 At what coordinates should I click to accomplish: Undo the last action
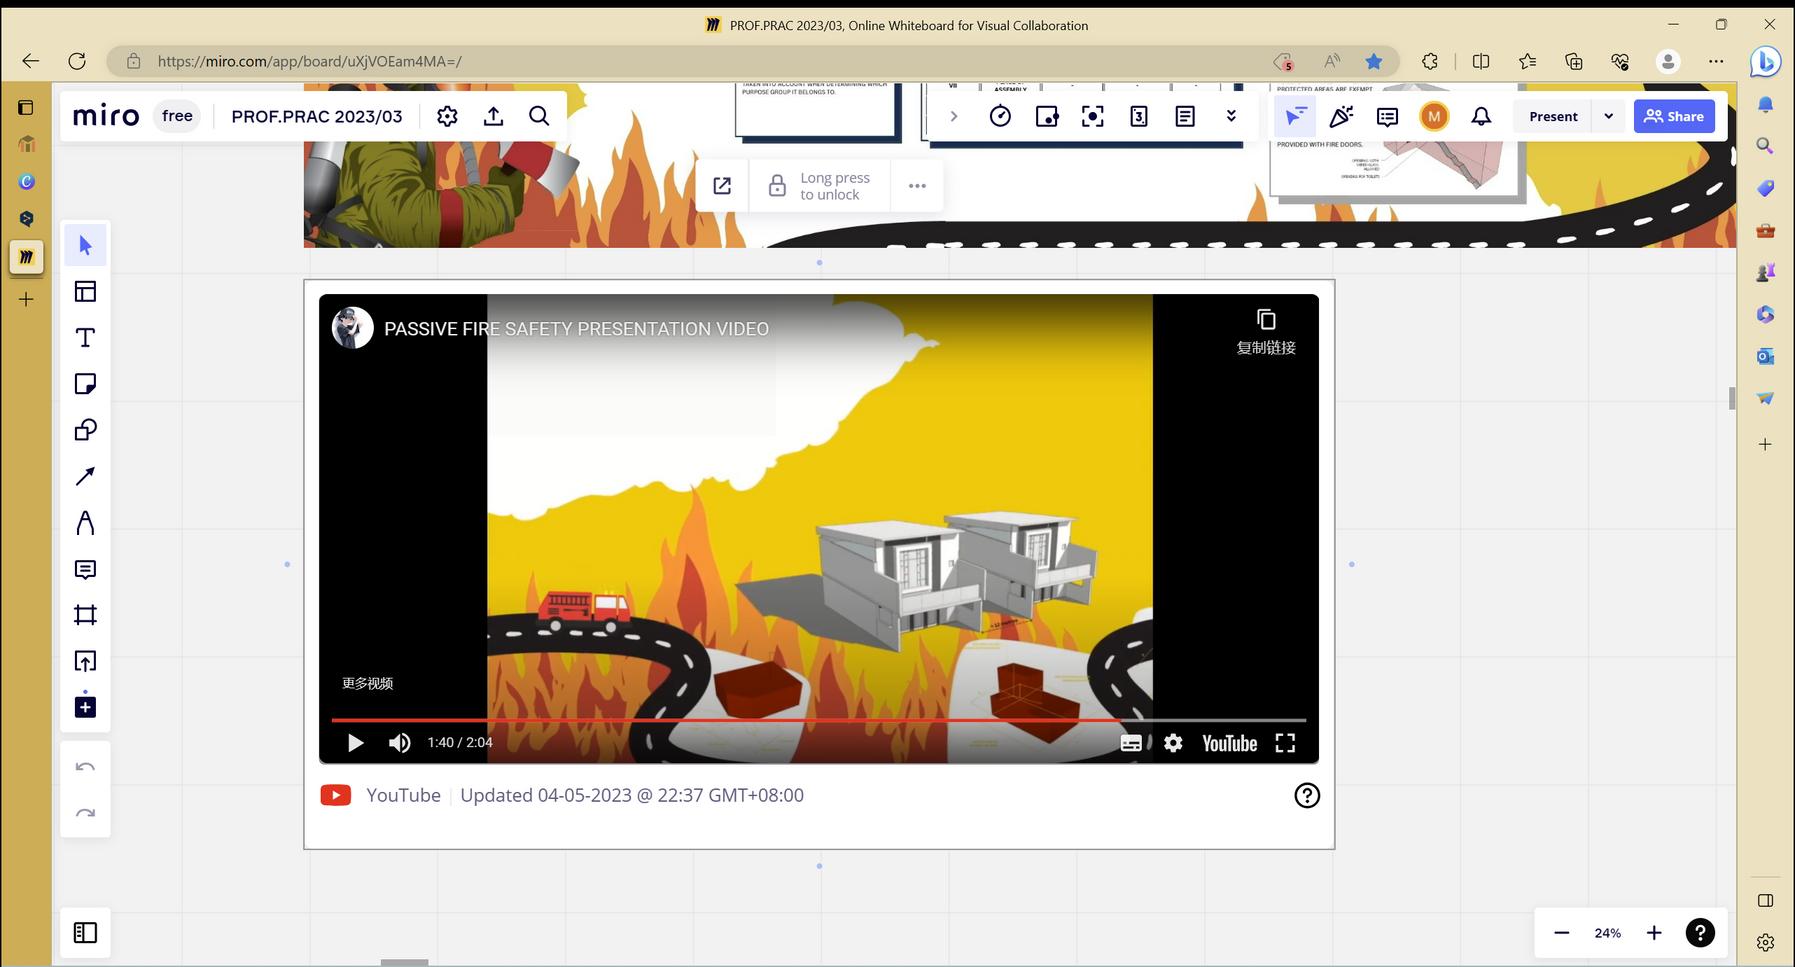[x=85, y=767]
